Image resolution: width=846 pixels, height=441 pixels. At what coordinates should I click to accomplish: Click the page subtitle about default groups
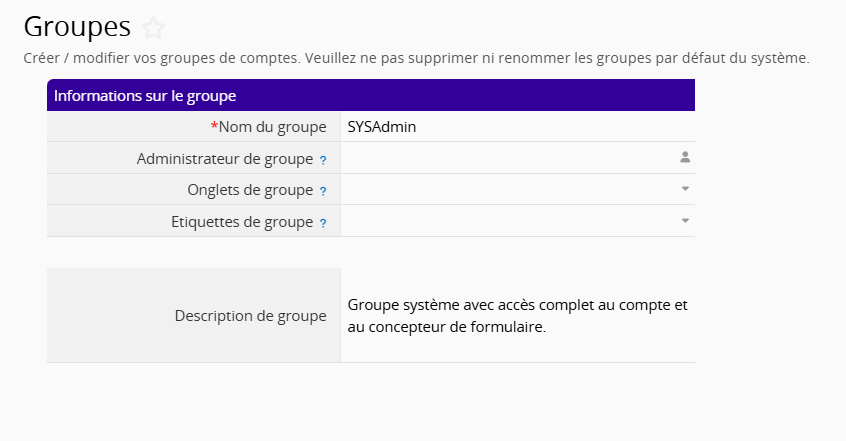[417, 58]
